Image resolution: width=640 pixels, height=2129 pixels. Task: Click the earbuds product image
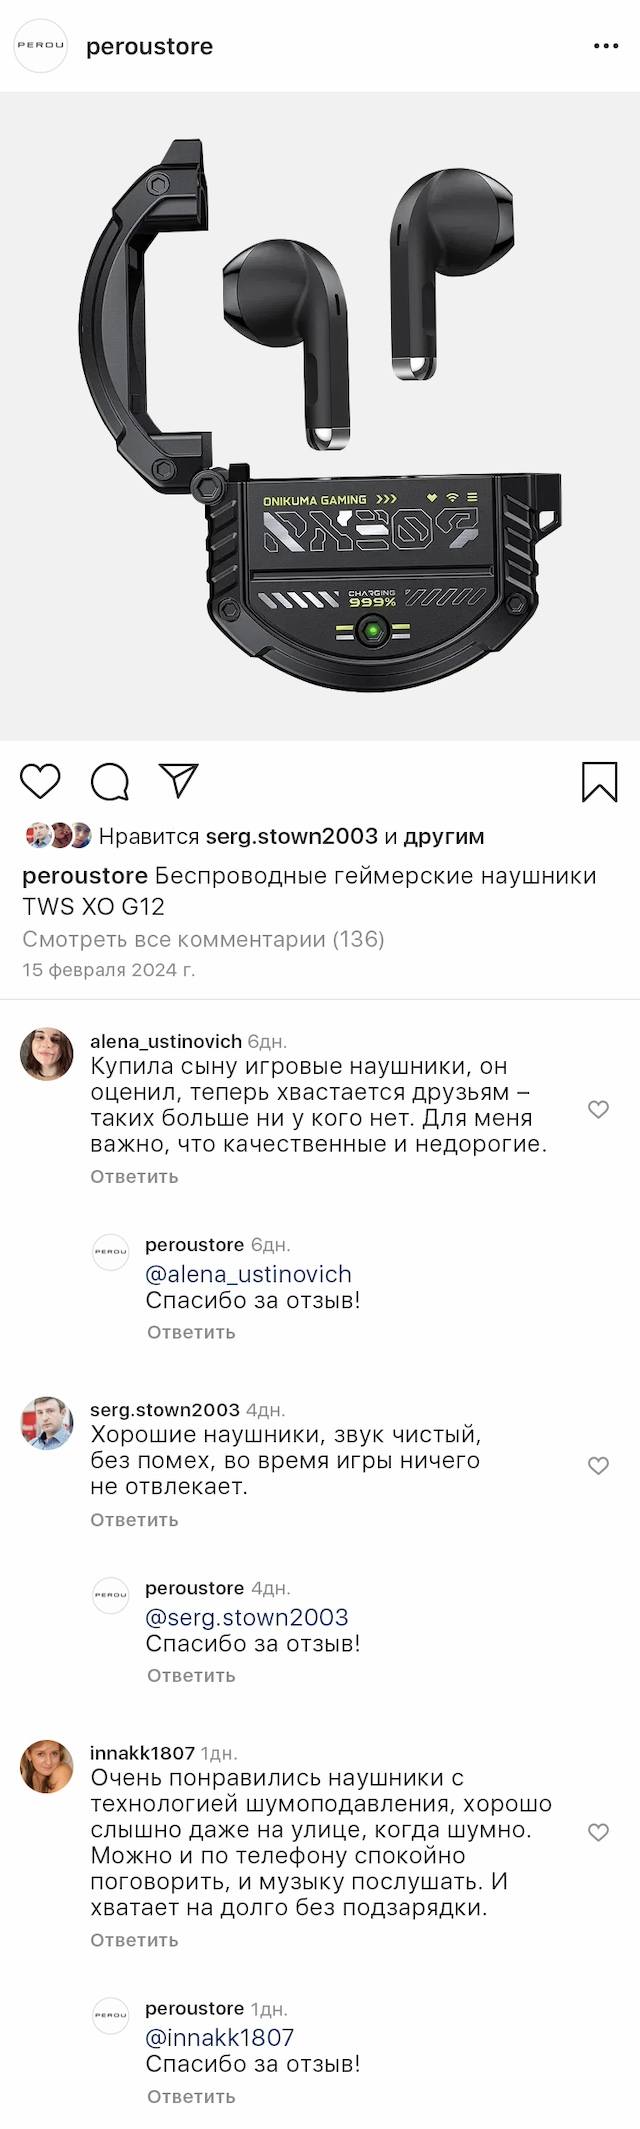(320, 416)
